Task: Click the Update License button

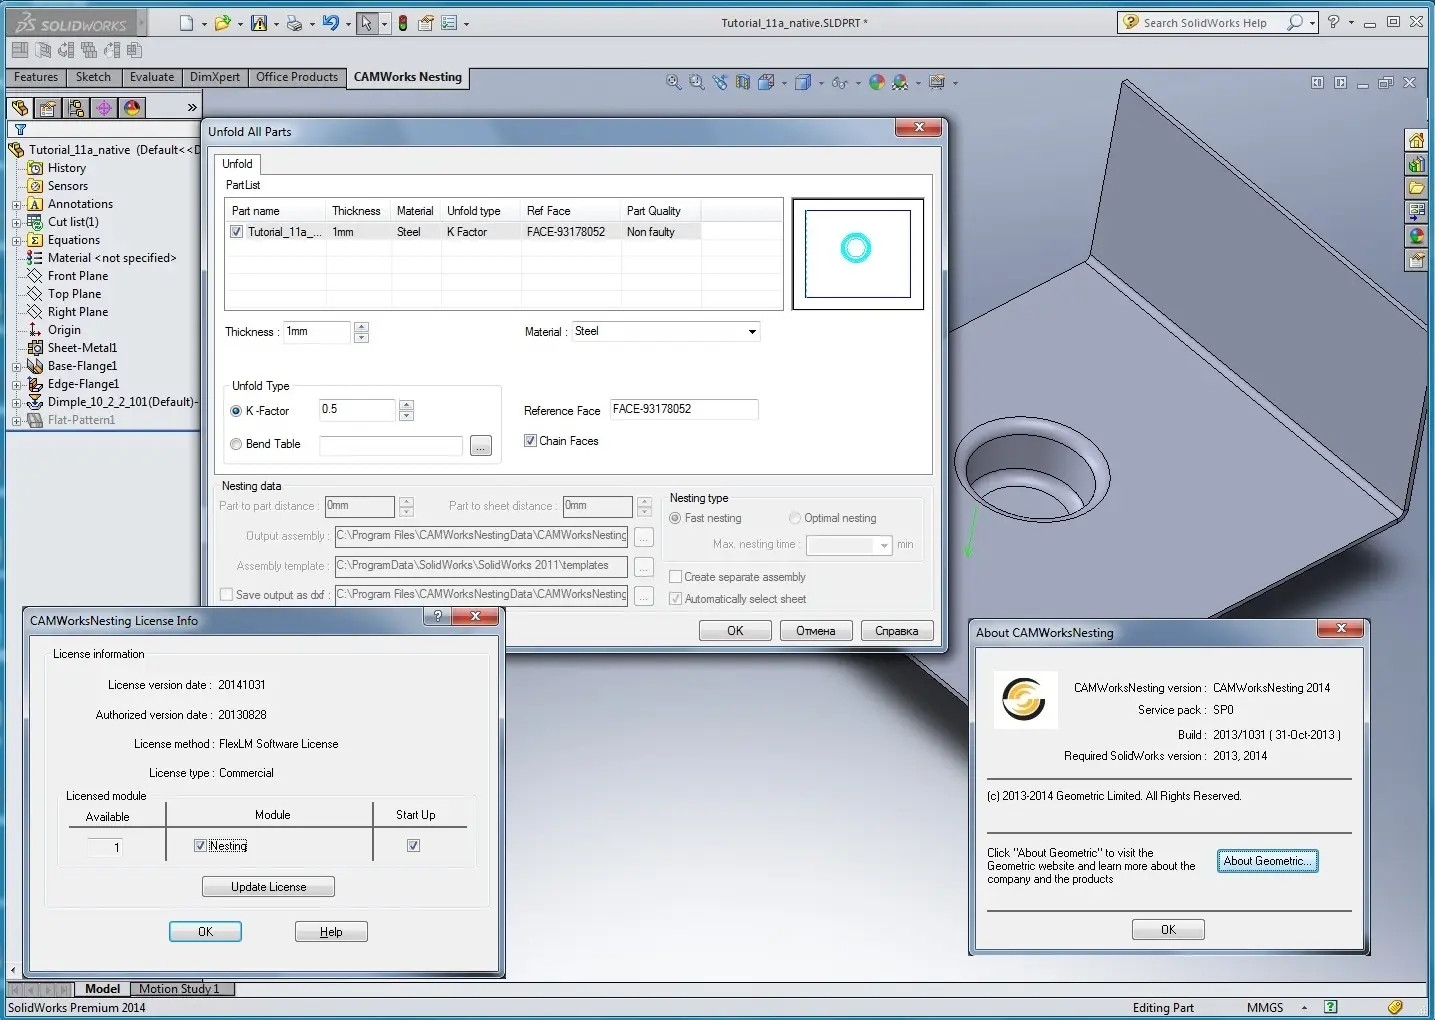Action: tap(268, 887)
